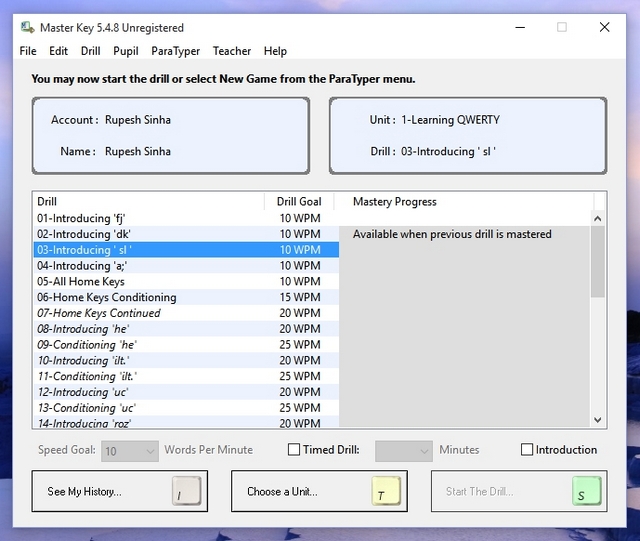Tick the Introduction checkbox
Image resolution: width=640 pixels, height=541 pixels.
click(x=527, y=450)
